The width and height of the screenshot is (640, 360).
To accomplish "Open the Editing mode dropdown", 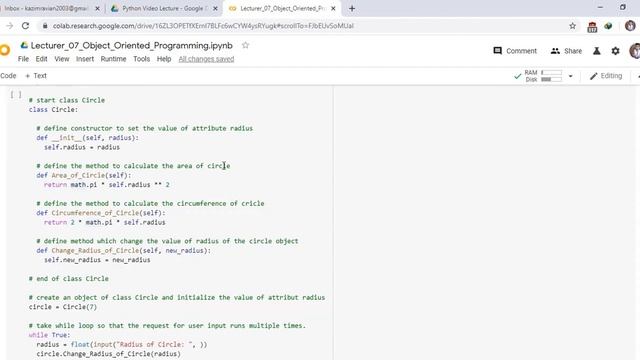I will tap(606, 76).
